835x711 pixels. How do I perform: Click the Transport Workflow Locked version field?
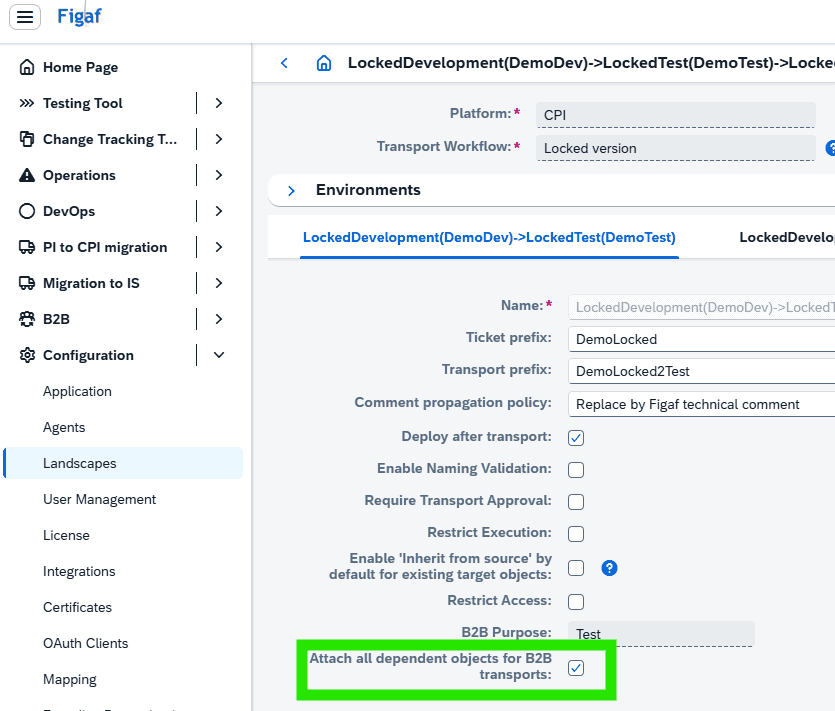(676, 148)
